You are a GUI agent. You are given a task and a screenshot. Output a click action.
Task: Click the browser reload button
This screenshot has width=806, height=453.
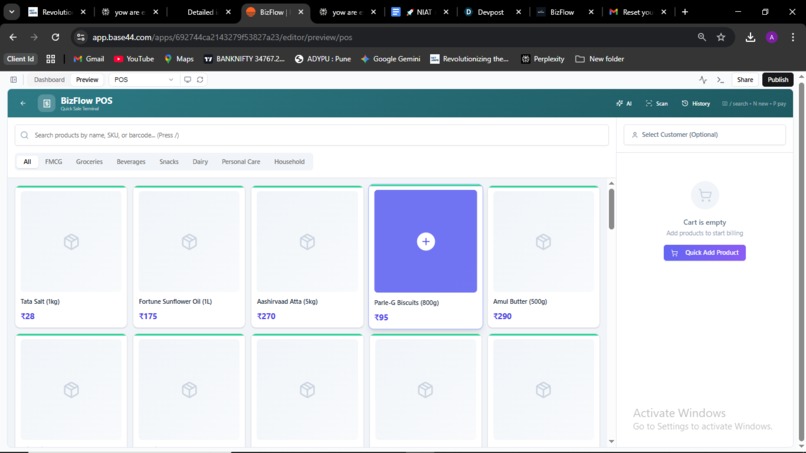coord(55,37)
